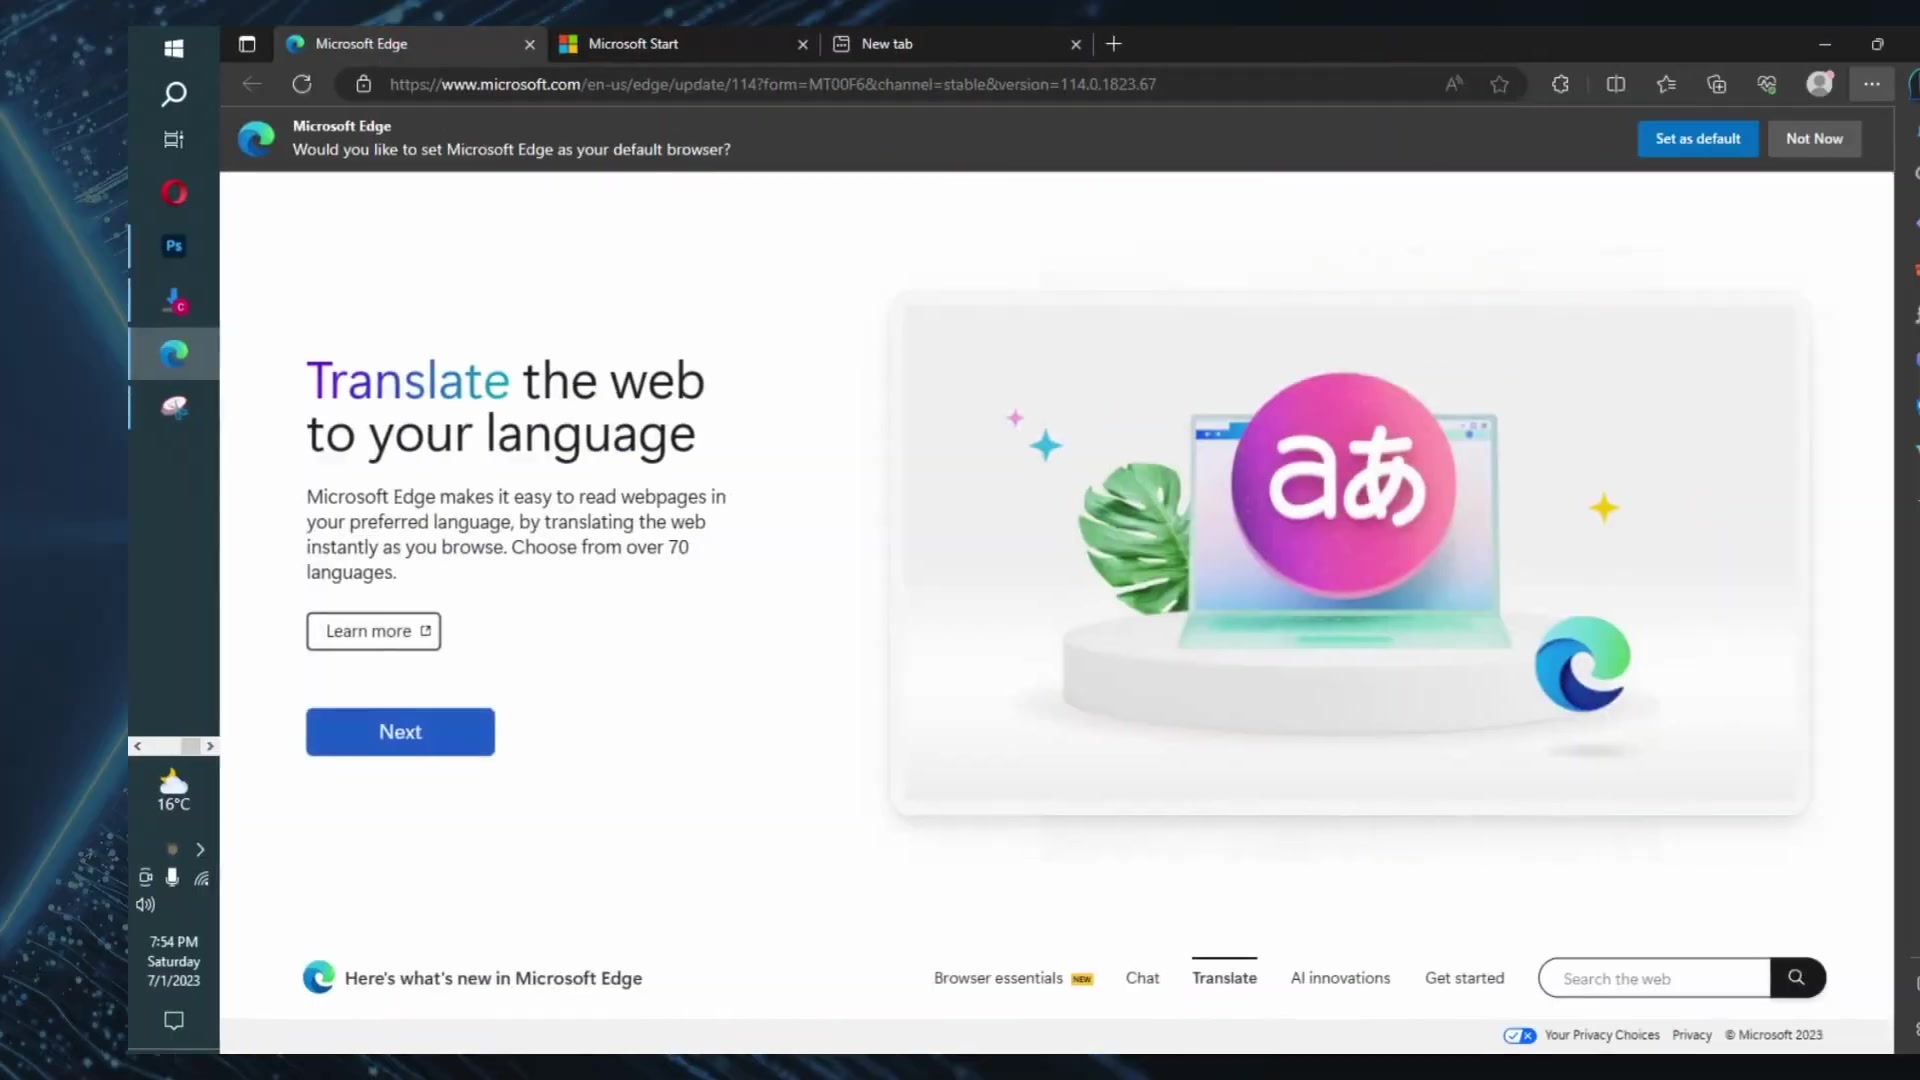The width and height of the screenshot is (1920, 1080).
Task: Go to AI innovations section
Action: click(1340, 978)
